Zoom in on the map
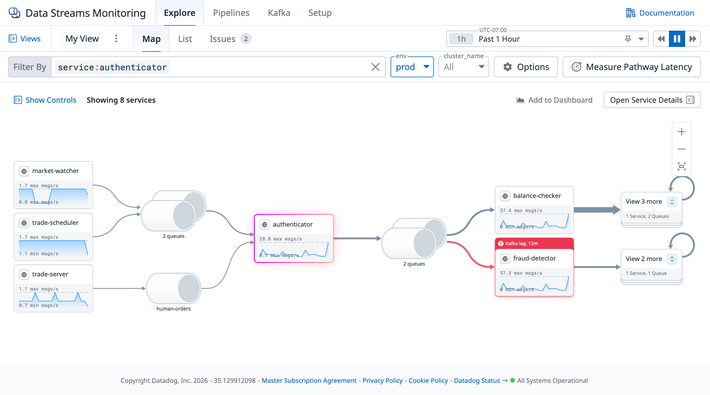This screenshot has height=395, width=710. 681,132
